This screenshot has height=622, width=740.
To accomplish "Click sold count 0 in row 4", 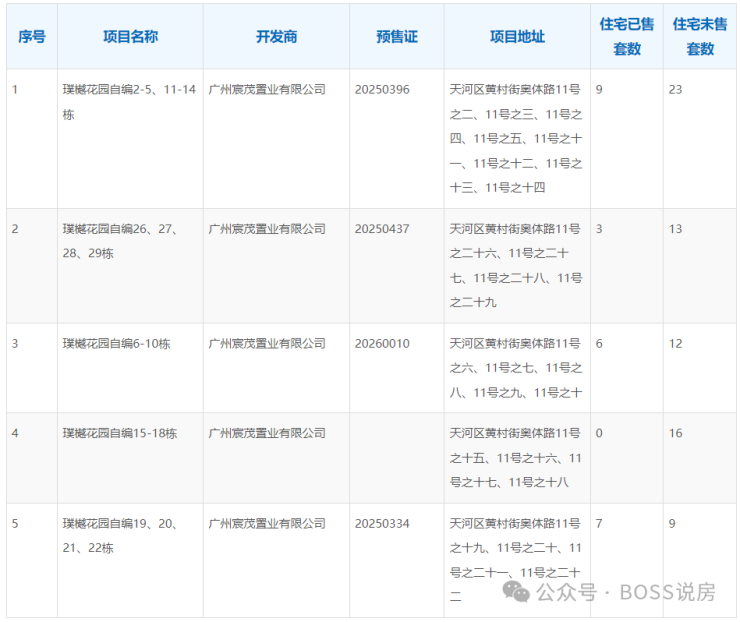I will 599,433.
